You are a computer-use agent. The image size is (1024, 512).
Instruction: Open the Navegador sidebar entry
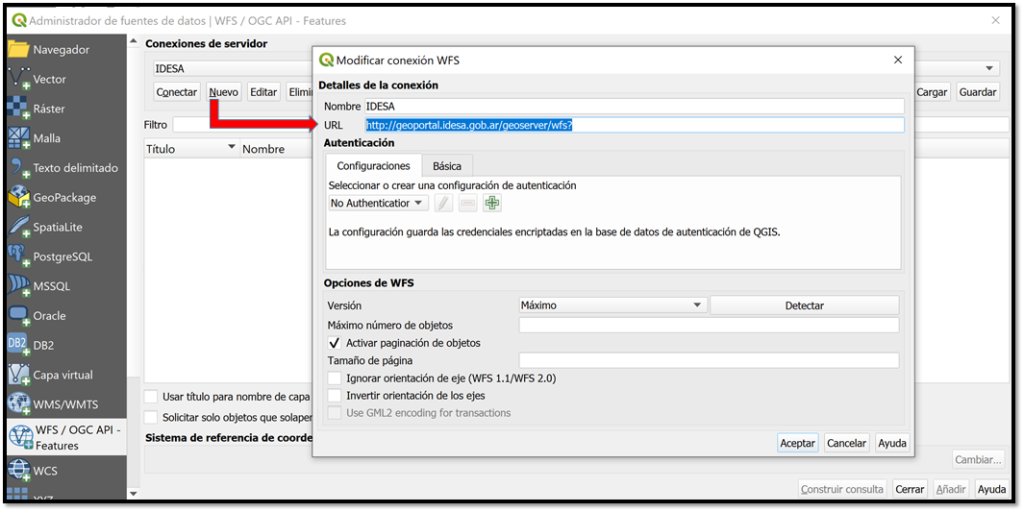point(65,50)
